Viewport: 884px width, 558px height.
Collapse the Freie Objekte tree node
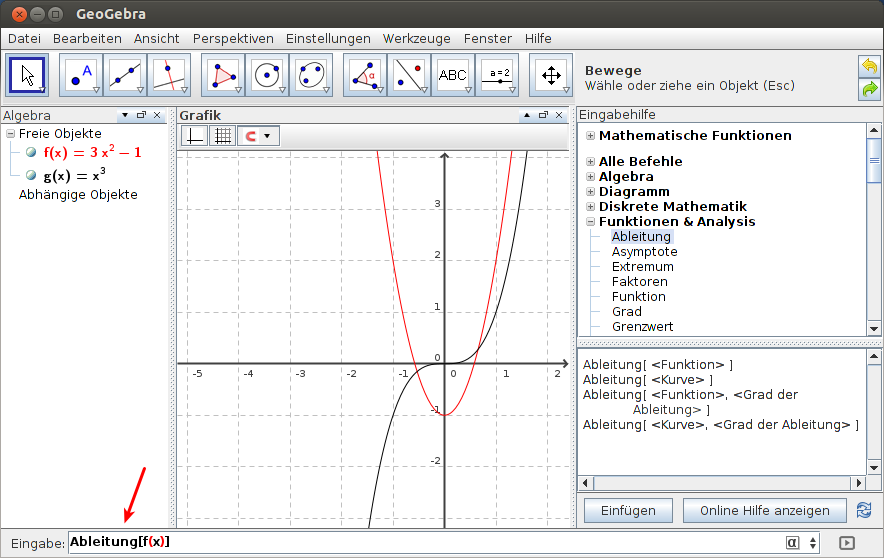[x=10, y=134]
